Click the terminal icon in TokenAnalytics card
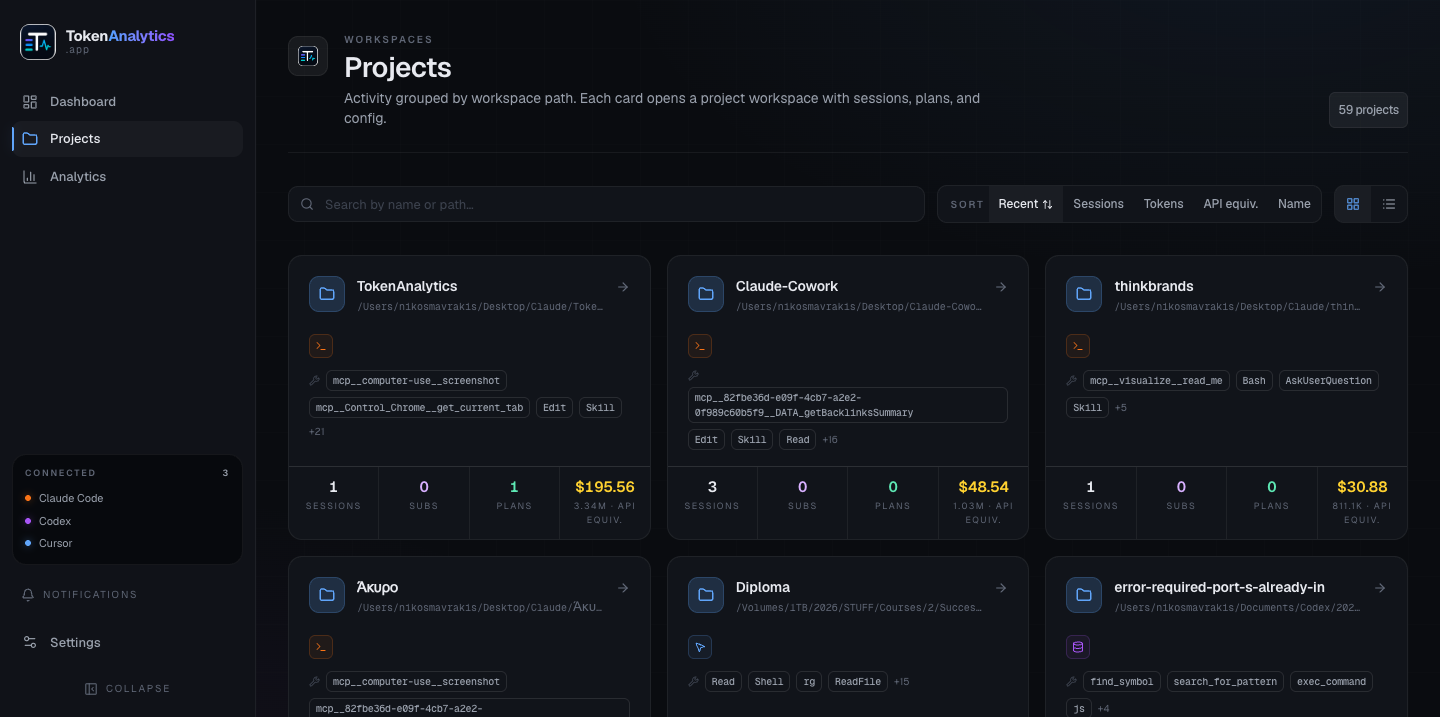 (x=321, y=346)
